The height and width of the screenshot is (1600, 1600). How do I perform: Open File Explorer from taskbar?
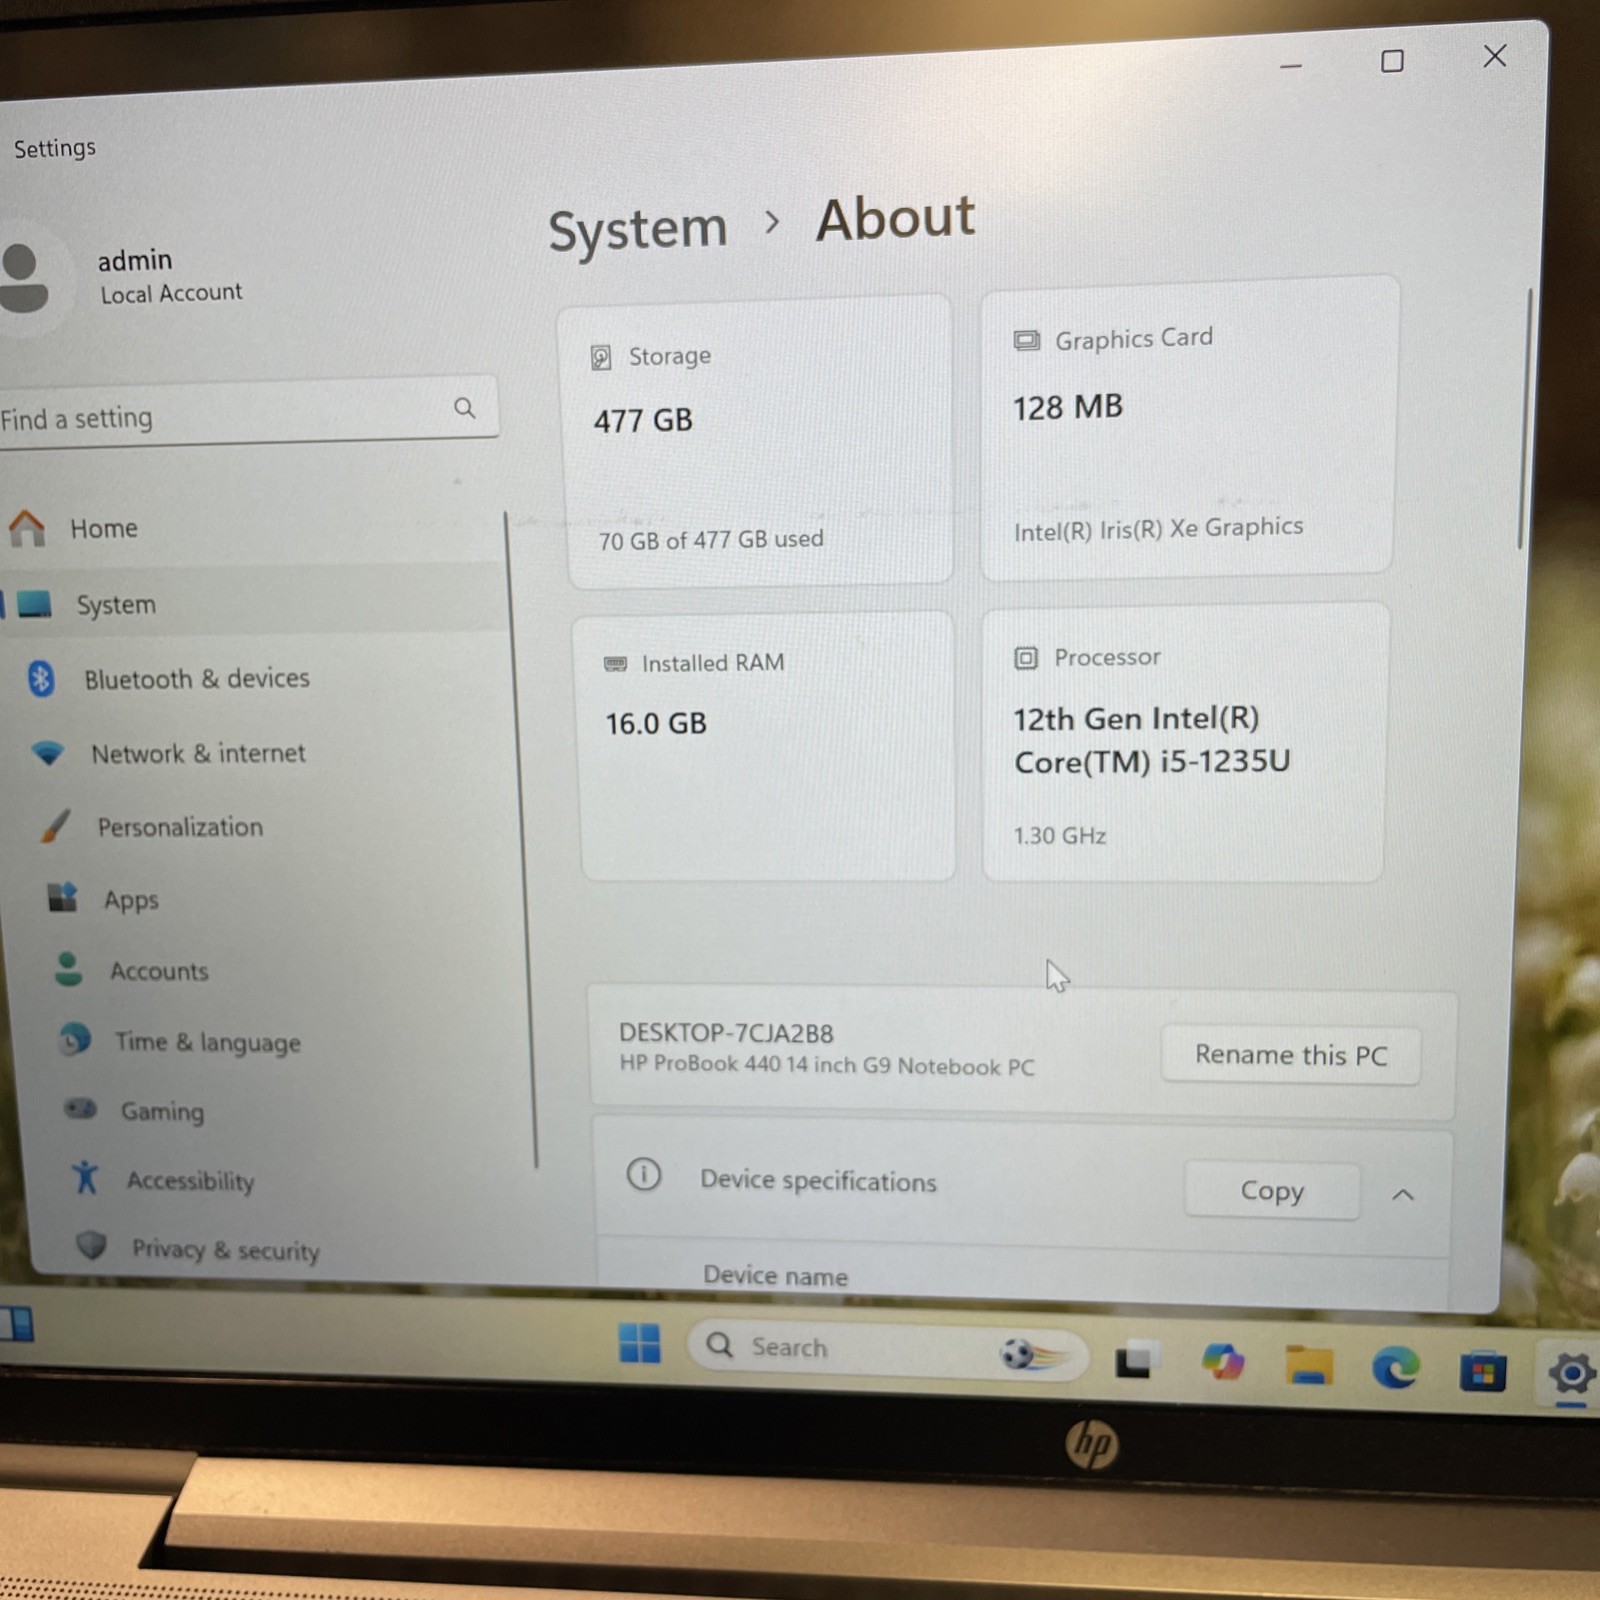pyautogui.click(x=1309, y=1365)
